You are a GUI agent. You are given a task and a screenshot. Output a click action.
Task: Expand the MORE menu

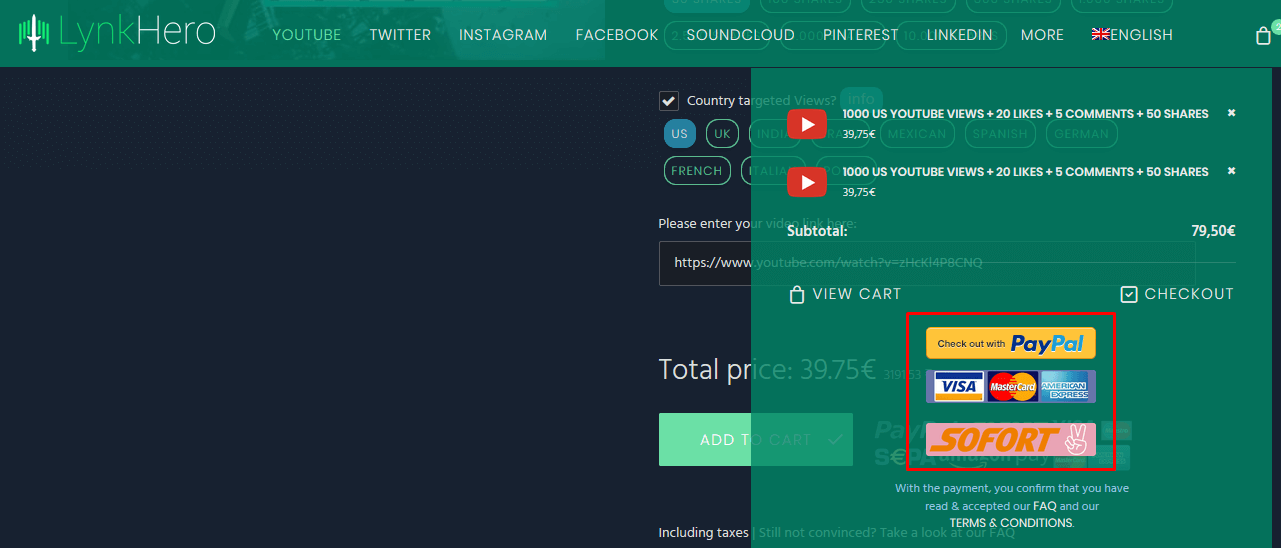point(1042,35)
